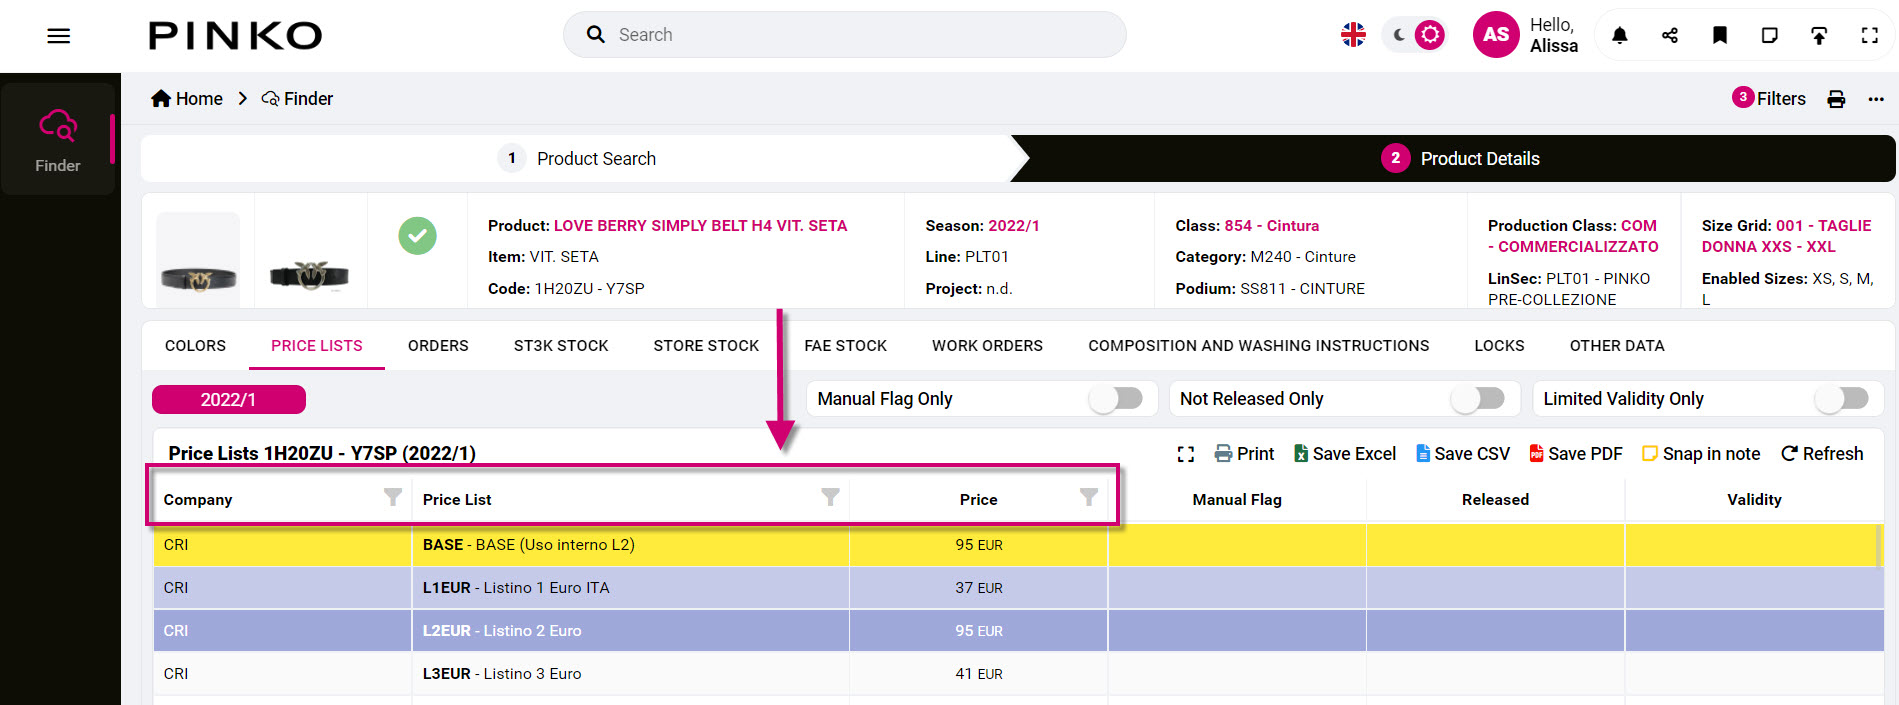Click the Finder breadcrumb
The width and height of the screenshot is (1899, 705).
coord(297,99)
